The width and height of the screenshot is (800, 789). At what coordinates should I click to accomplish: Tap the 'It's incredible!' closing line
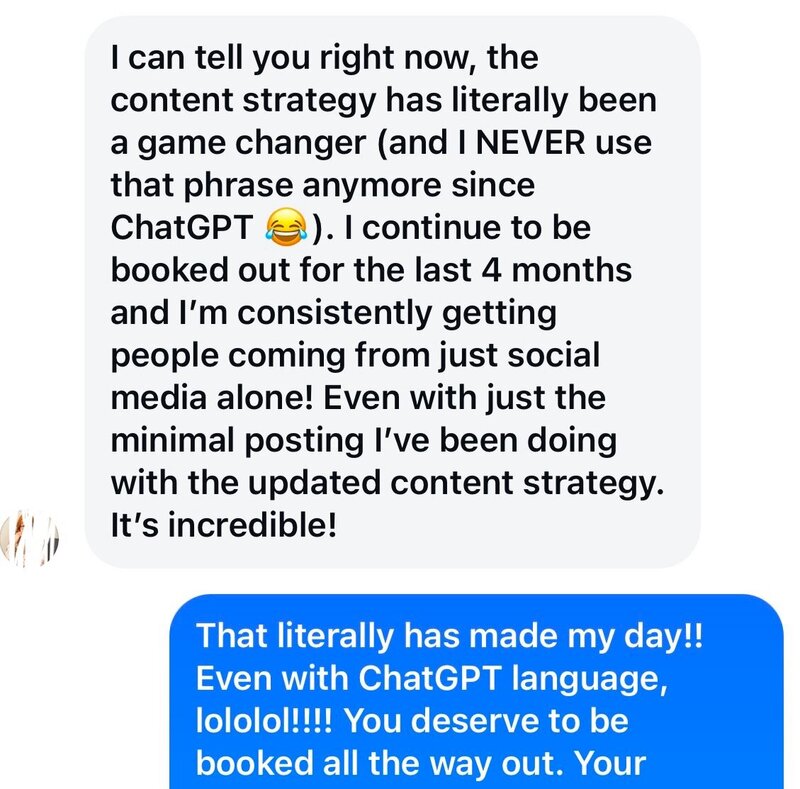224,525
